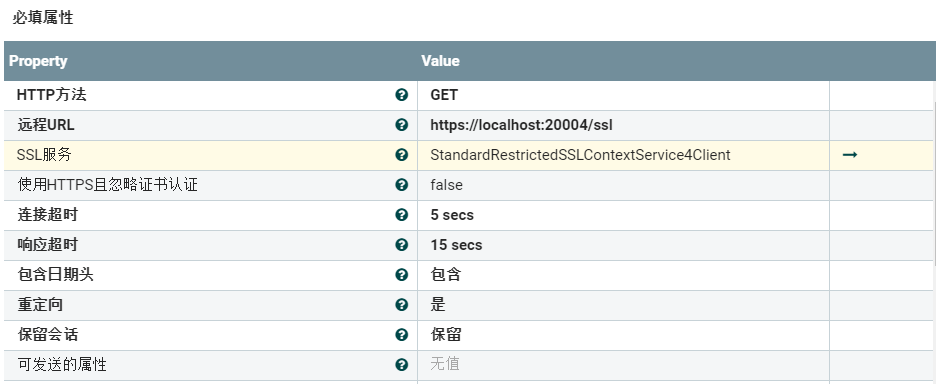This screenshot has width=936, height=384.
Task: Click the question mark for SSL服务
Action: [402, 155]
